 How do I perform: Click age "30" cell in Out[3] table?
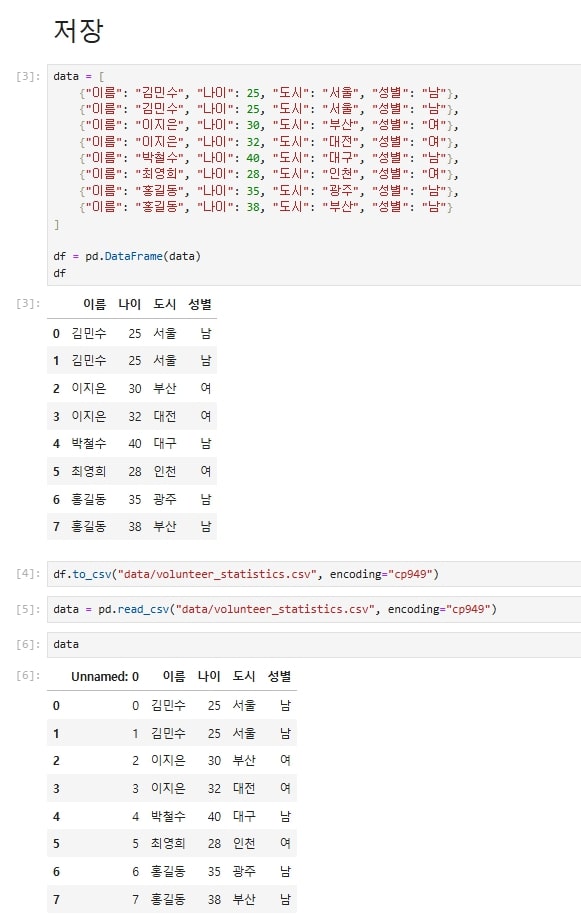[x=135, y=389]
